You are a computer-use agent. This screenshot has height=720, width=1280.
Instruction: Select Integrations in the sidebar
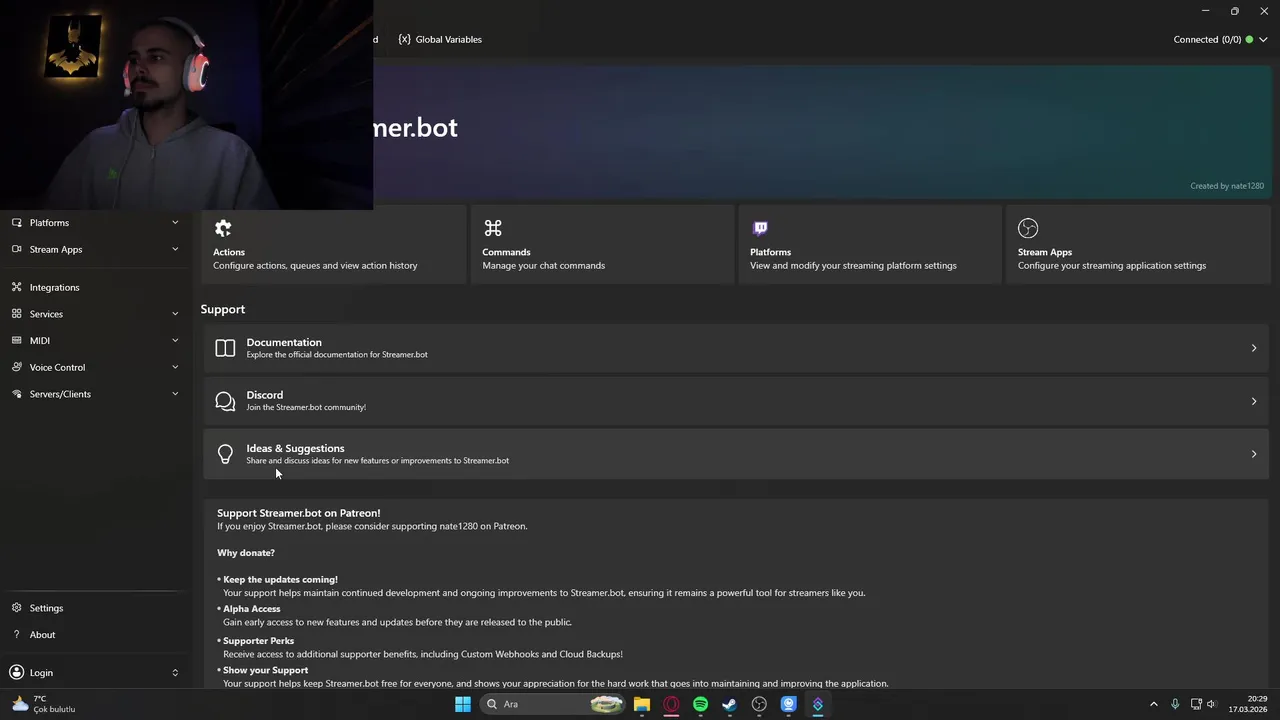point(95,287)
